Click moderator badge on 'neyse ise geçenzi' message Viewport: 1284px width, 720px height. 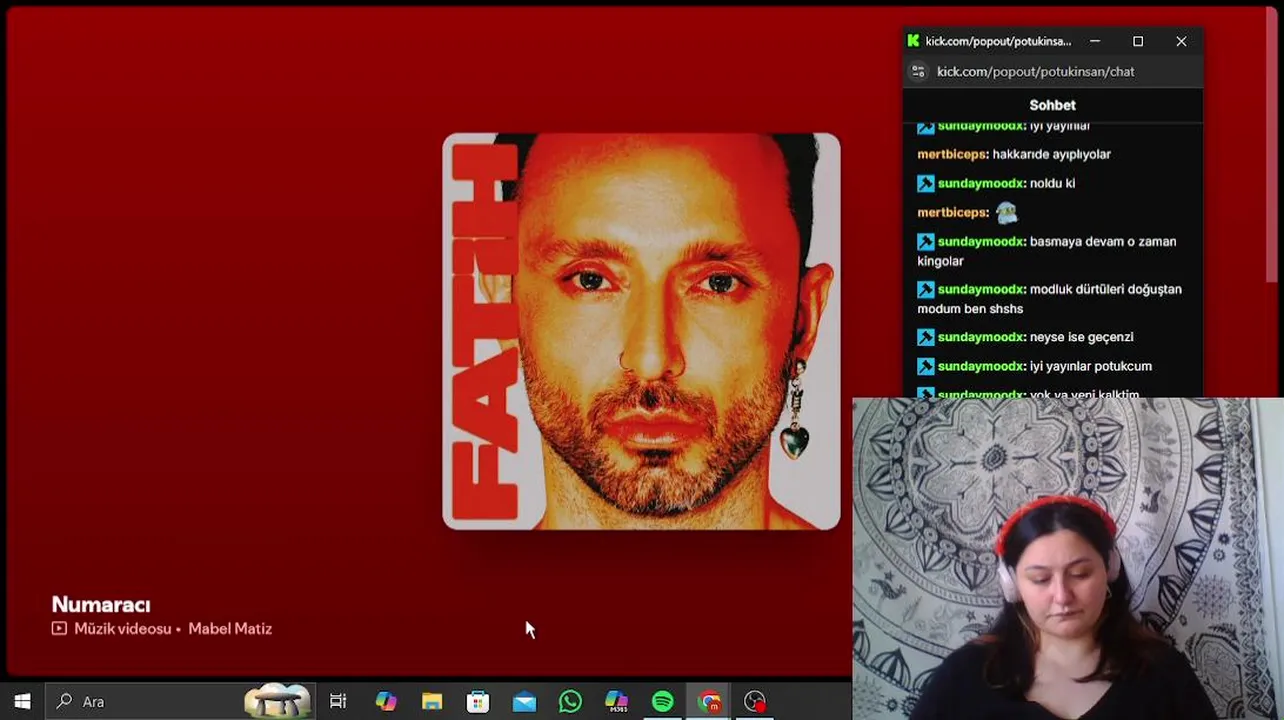pos(926,338)
